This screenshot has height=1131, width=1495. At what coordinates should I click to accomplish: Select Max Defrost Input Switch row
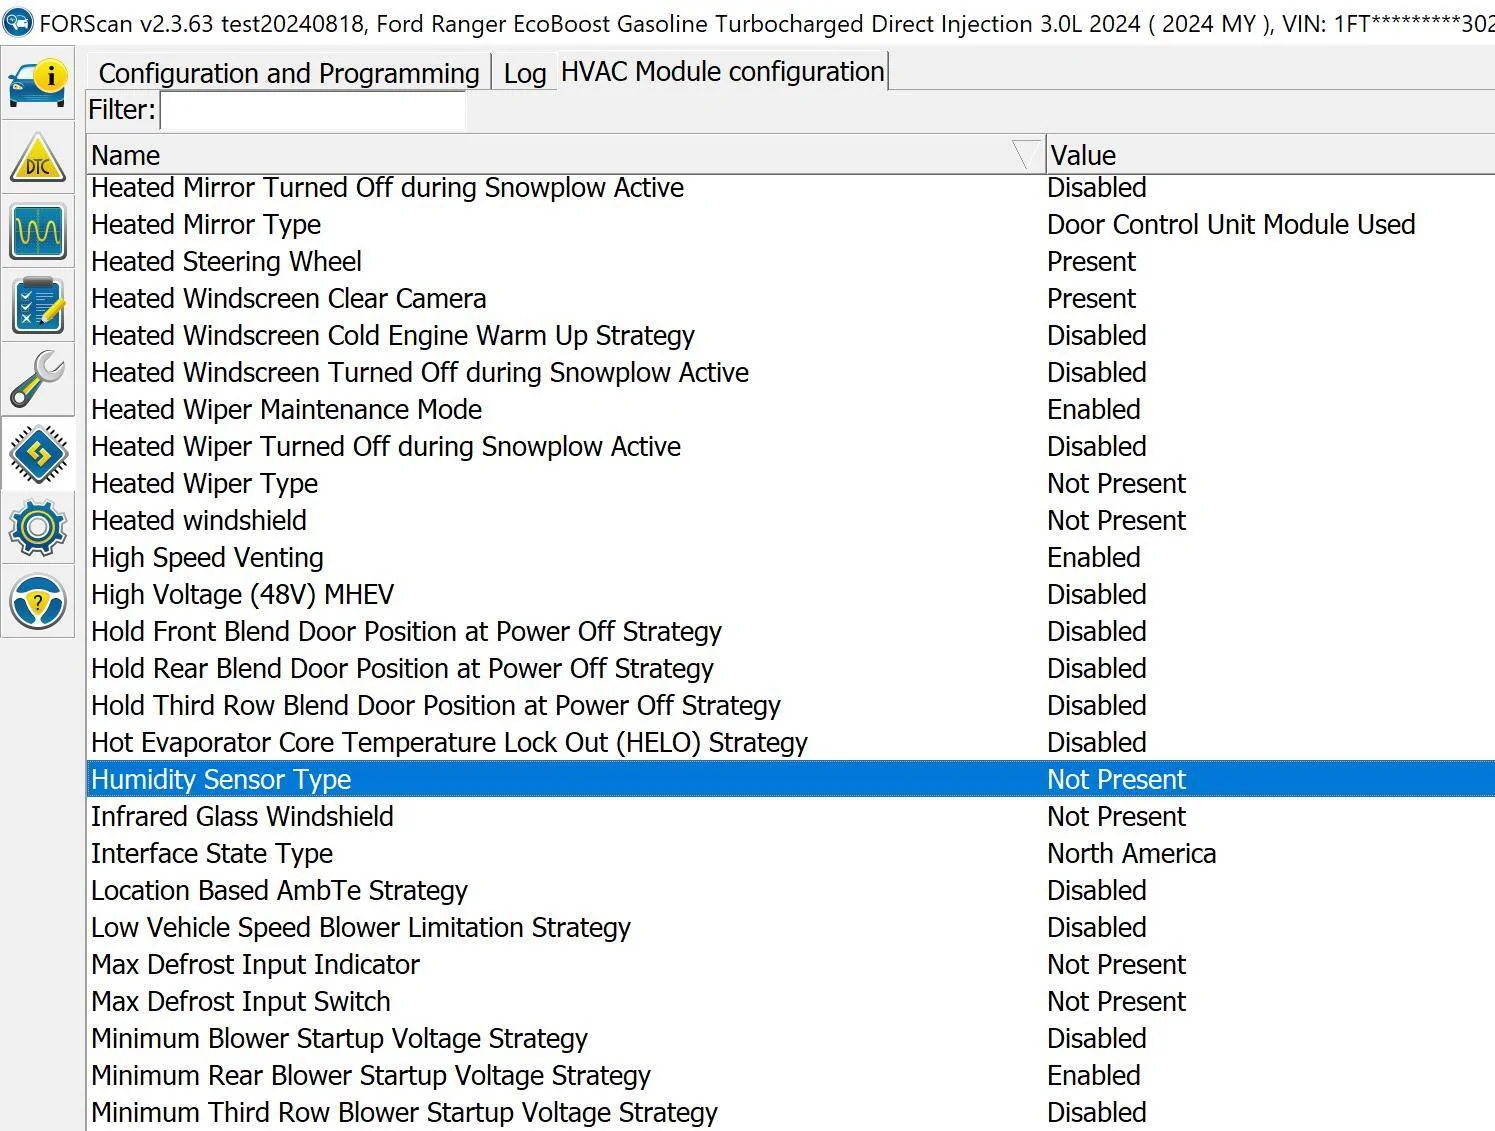coord(791,1001)
